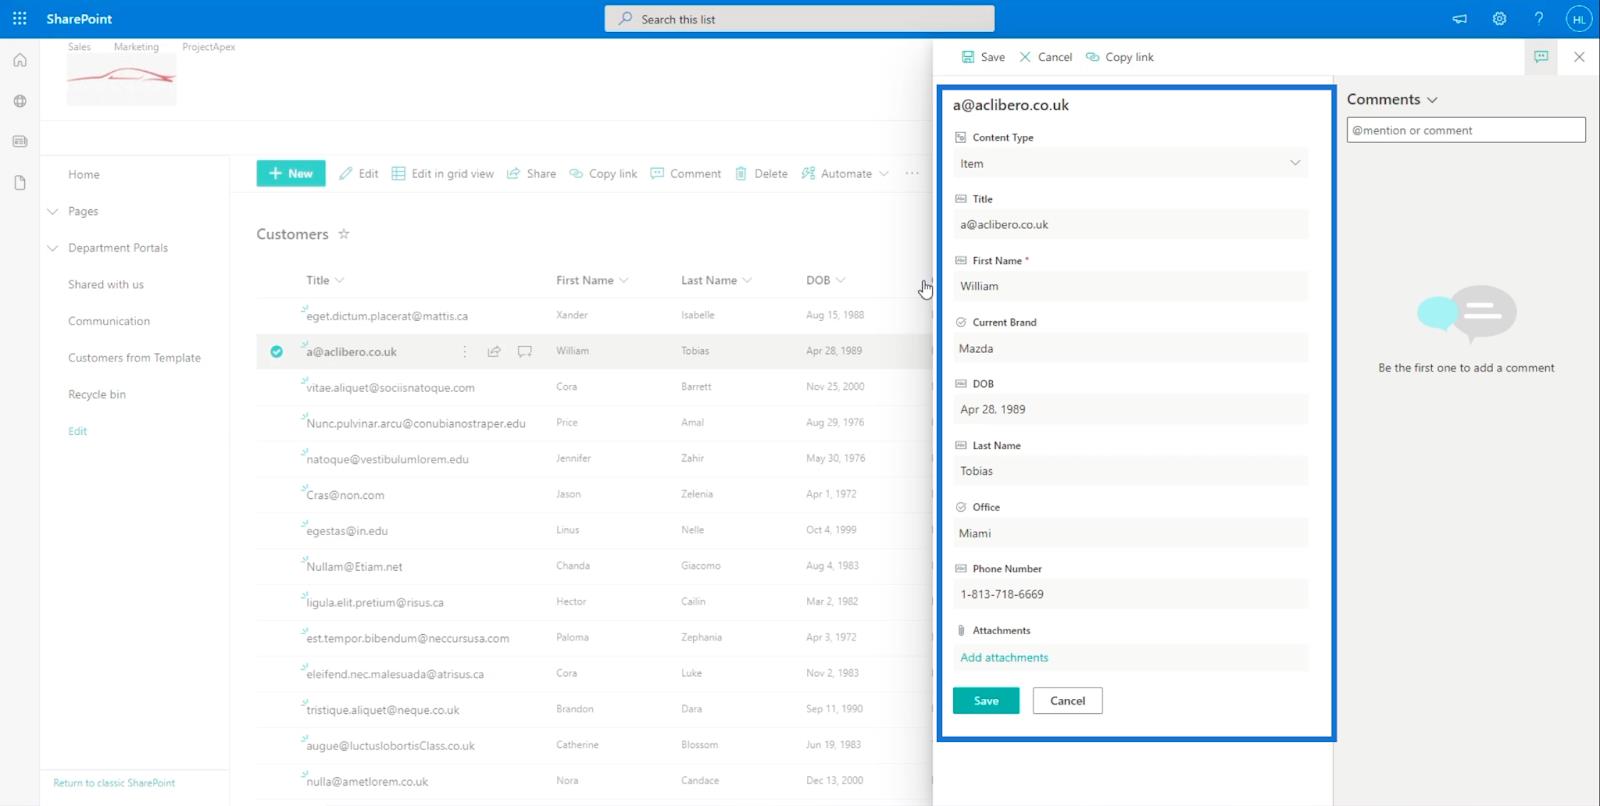Open the toolbar overflow ellipsis menu
The image size is (1600, 806).
[912, 173]
